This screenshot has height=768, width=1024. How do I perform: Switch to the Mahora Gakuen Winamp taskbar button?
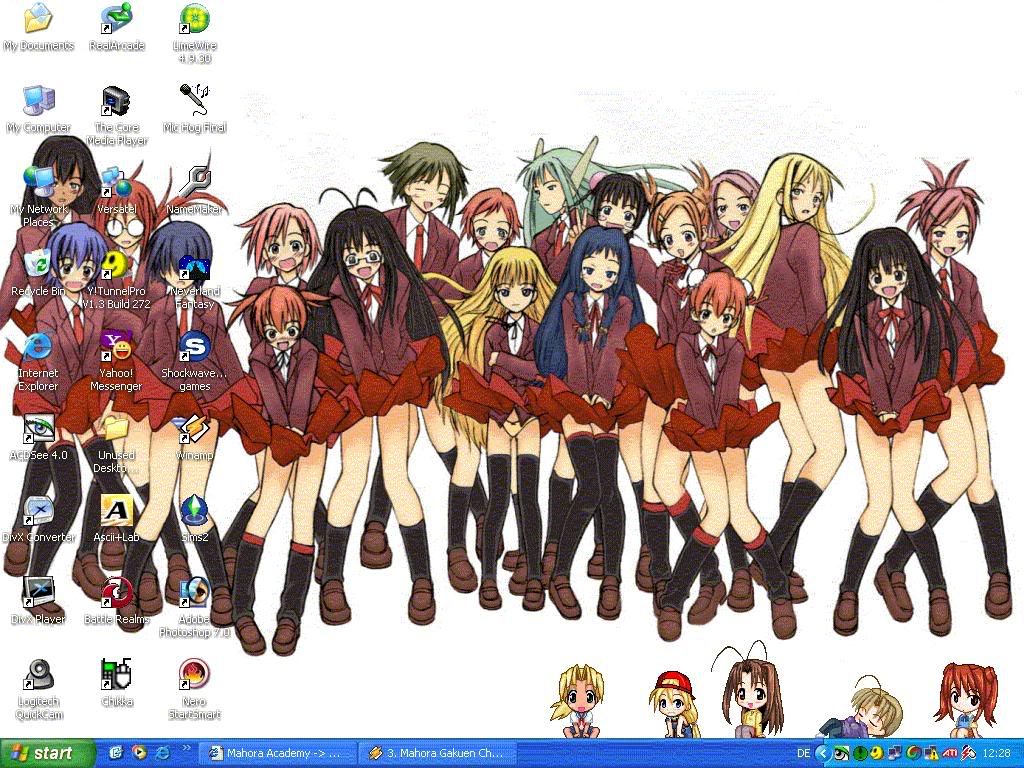(x=435, y=753)
